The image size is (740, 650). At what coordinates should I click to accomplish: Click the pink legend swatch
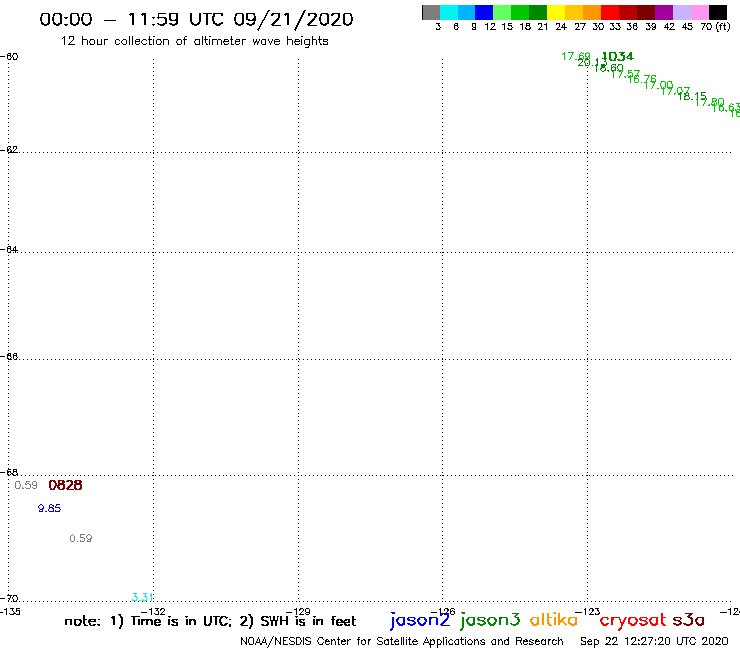coord(699,12)
